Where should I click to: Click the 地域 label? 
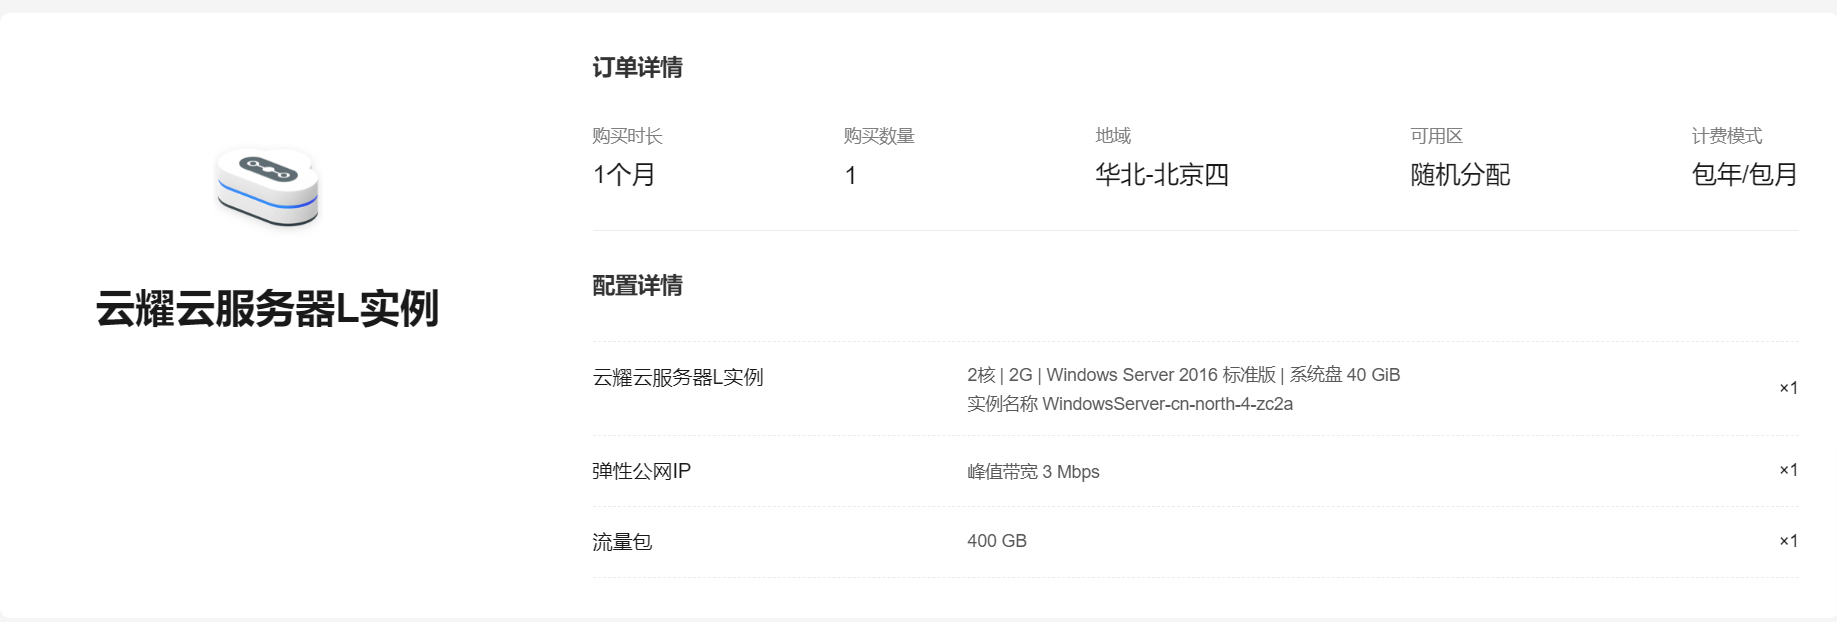point(1113,136)
